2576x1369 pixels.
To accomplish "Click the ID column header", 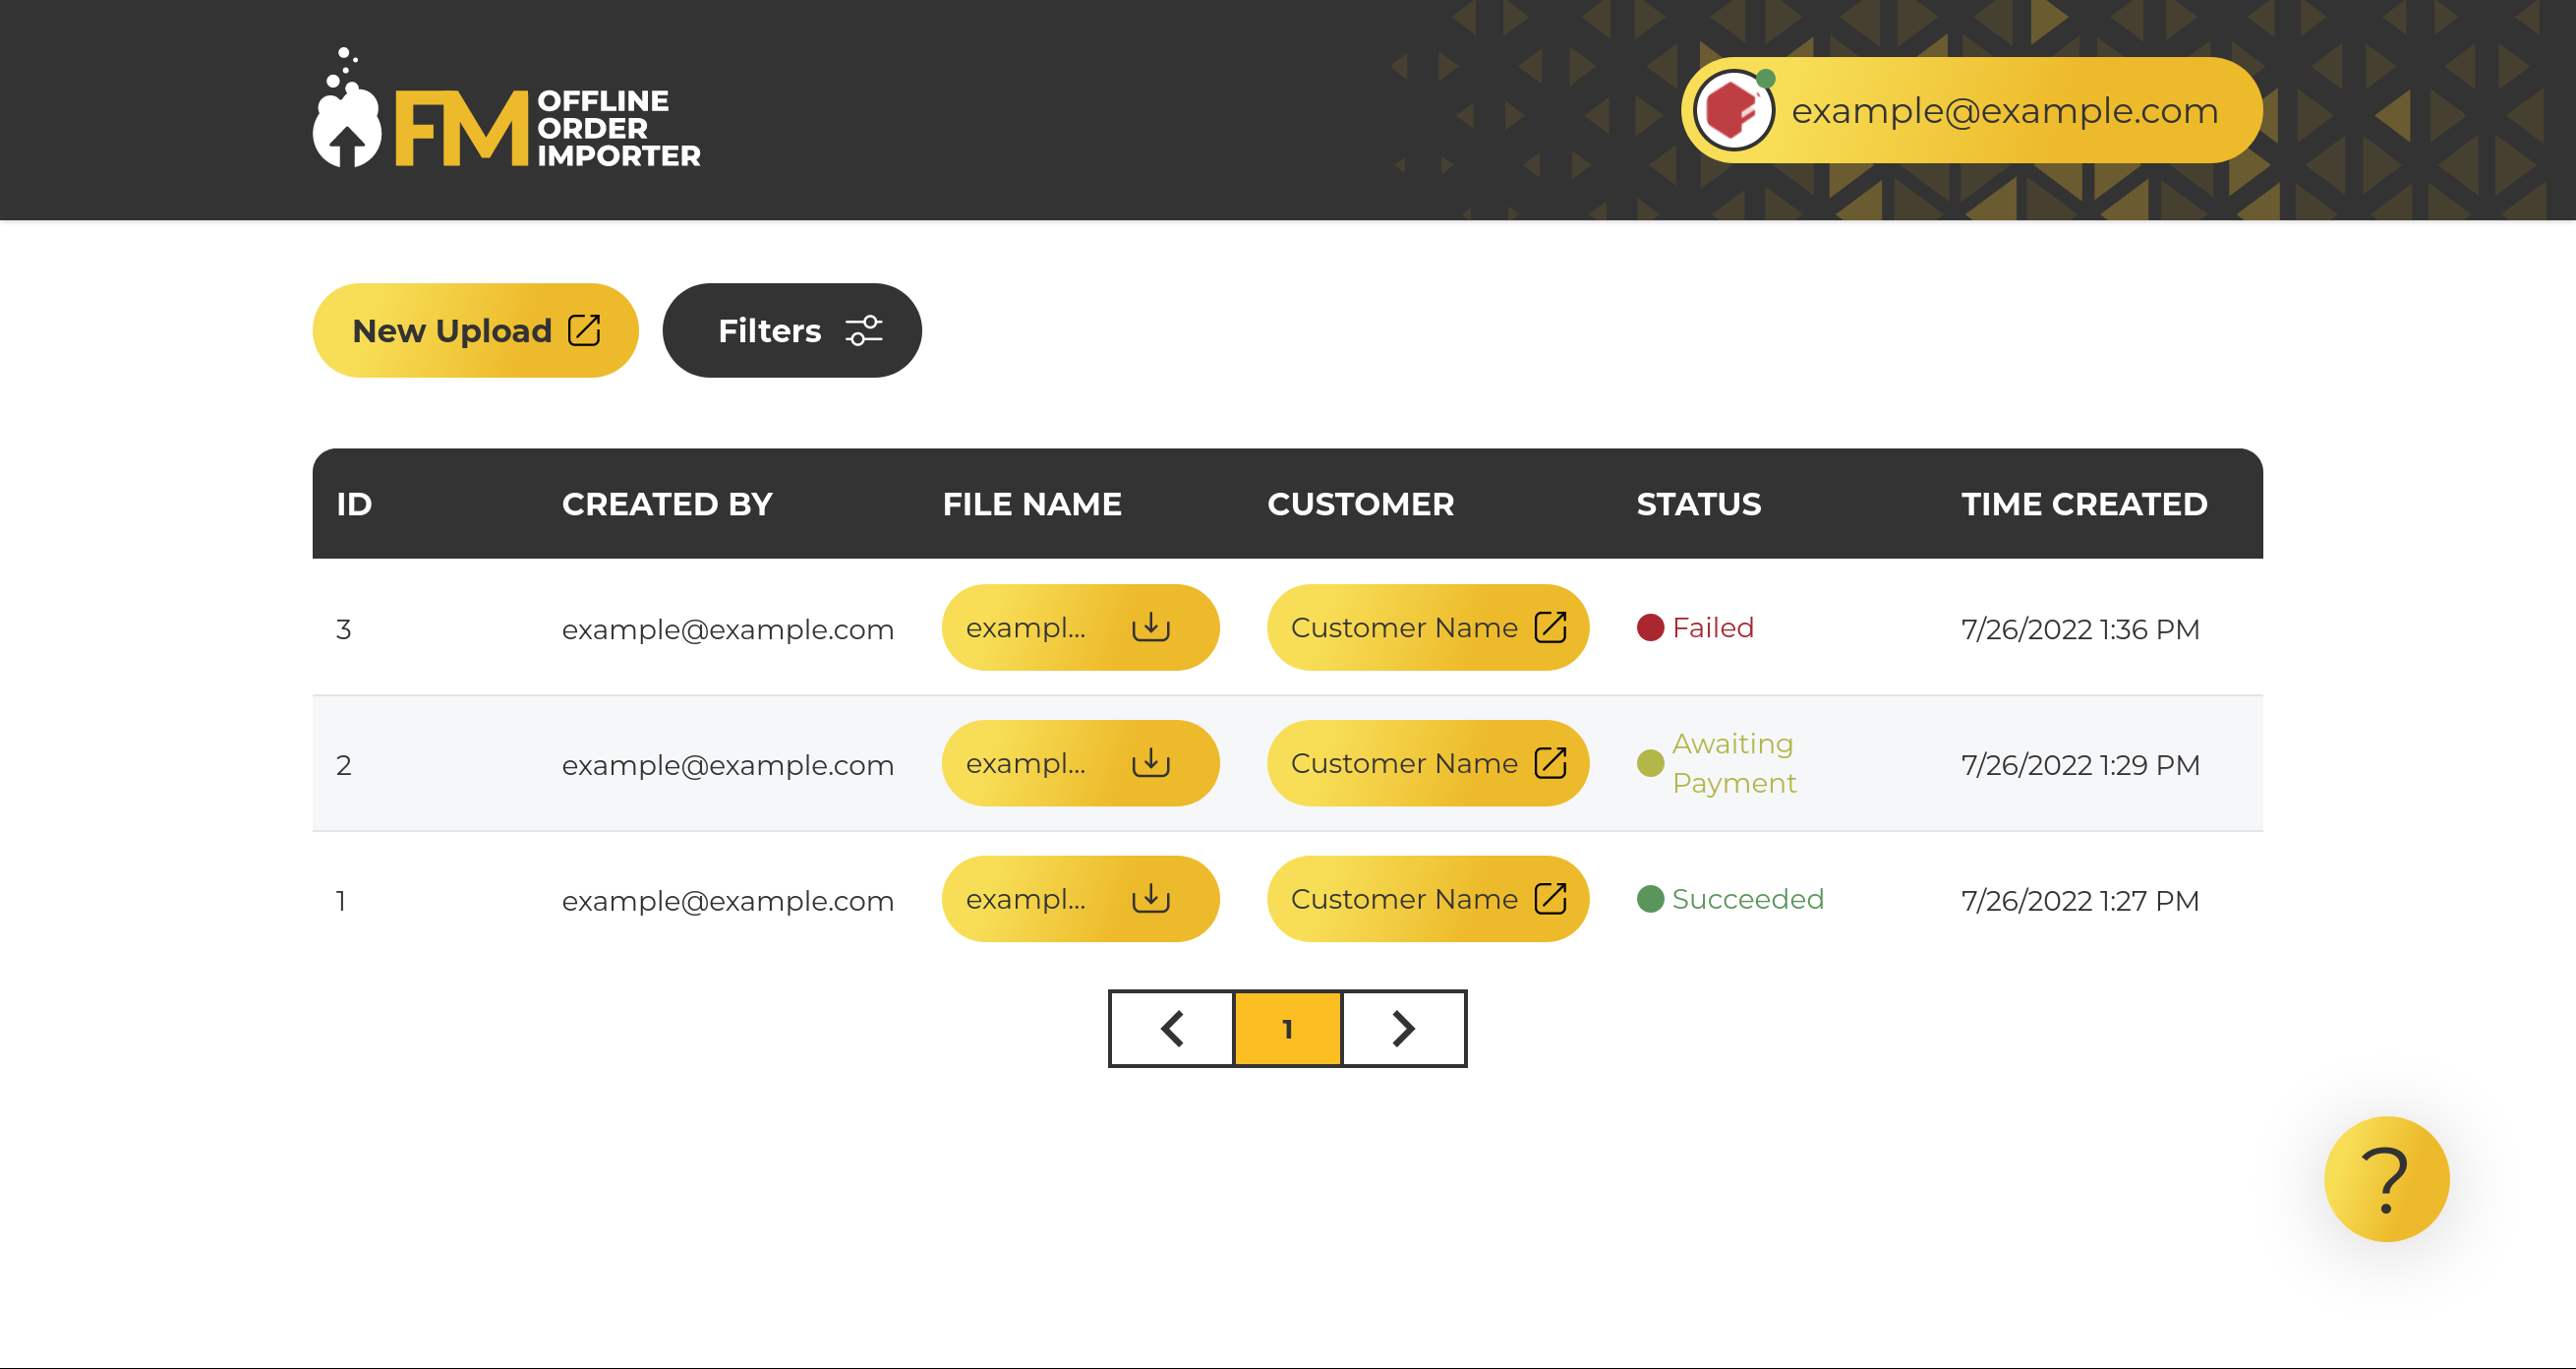I will click(354, 504).
